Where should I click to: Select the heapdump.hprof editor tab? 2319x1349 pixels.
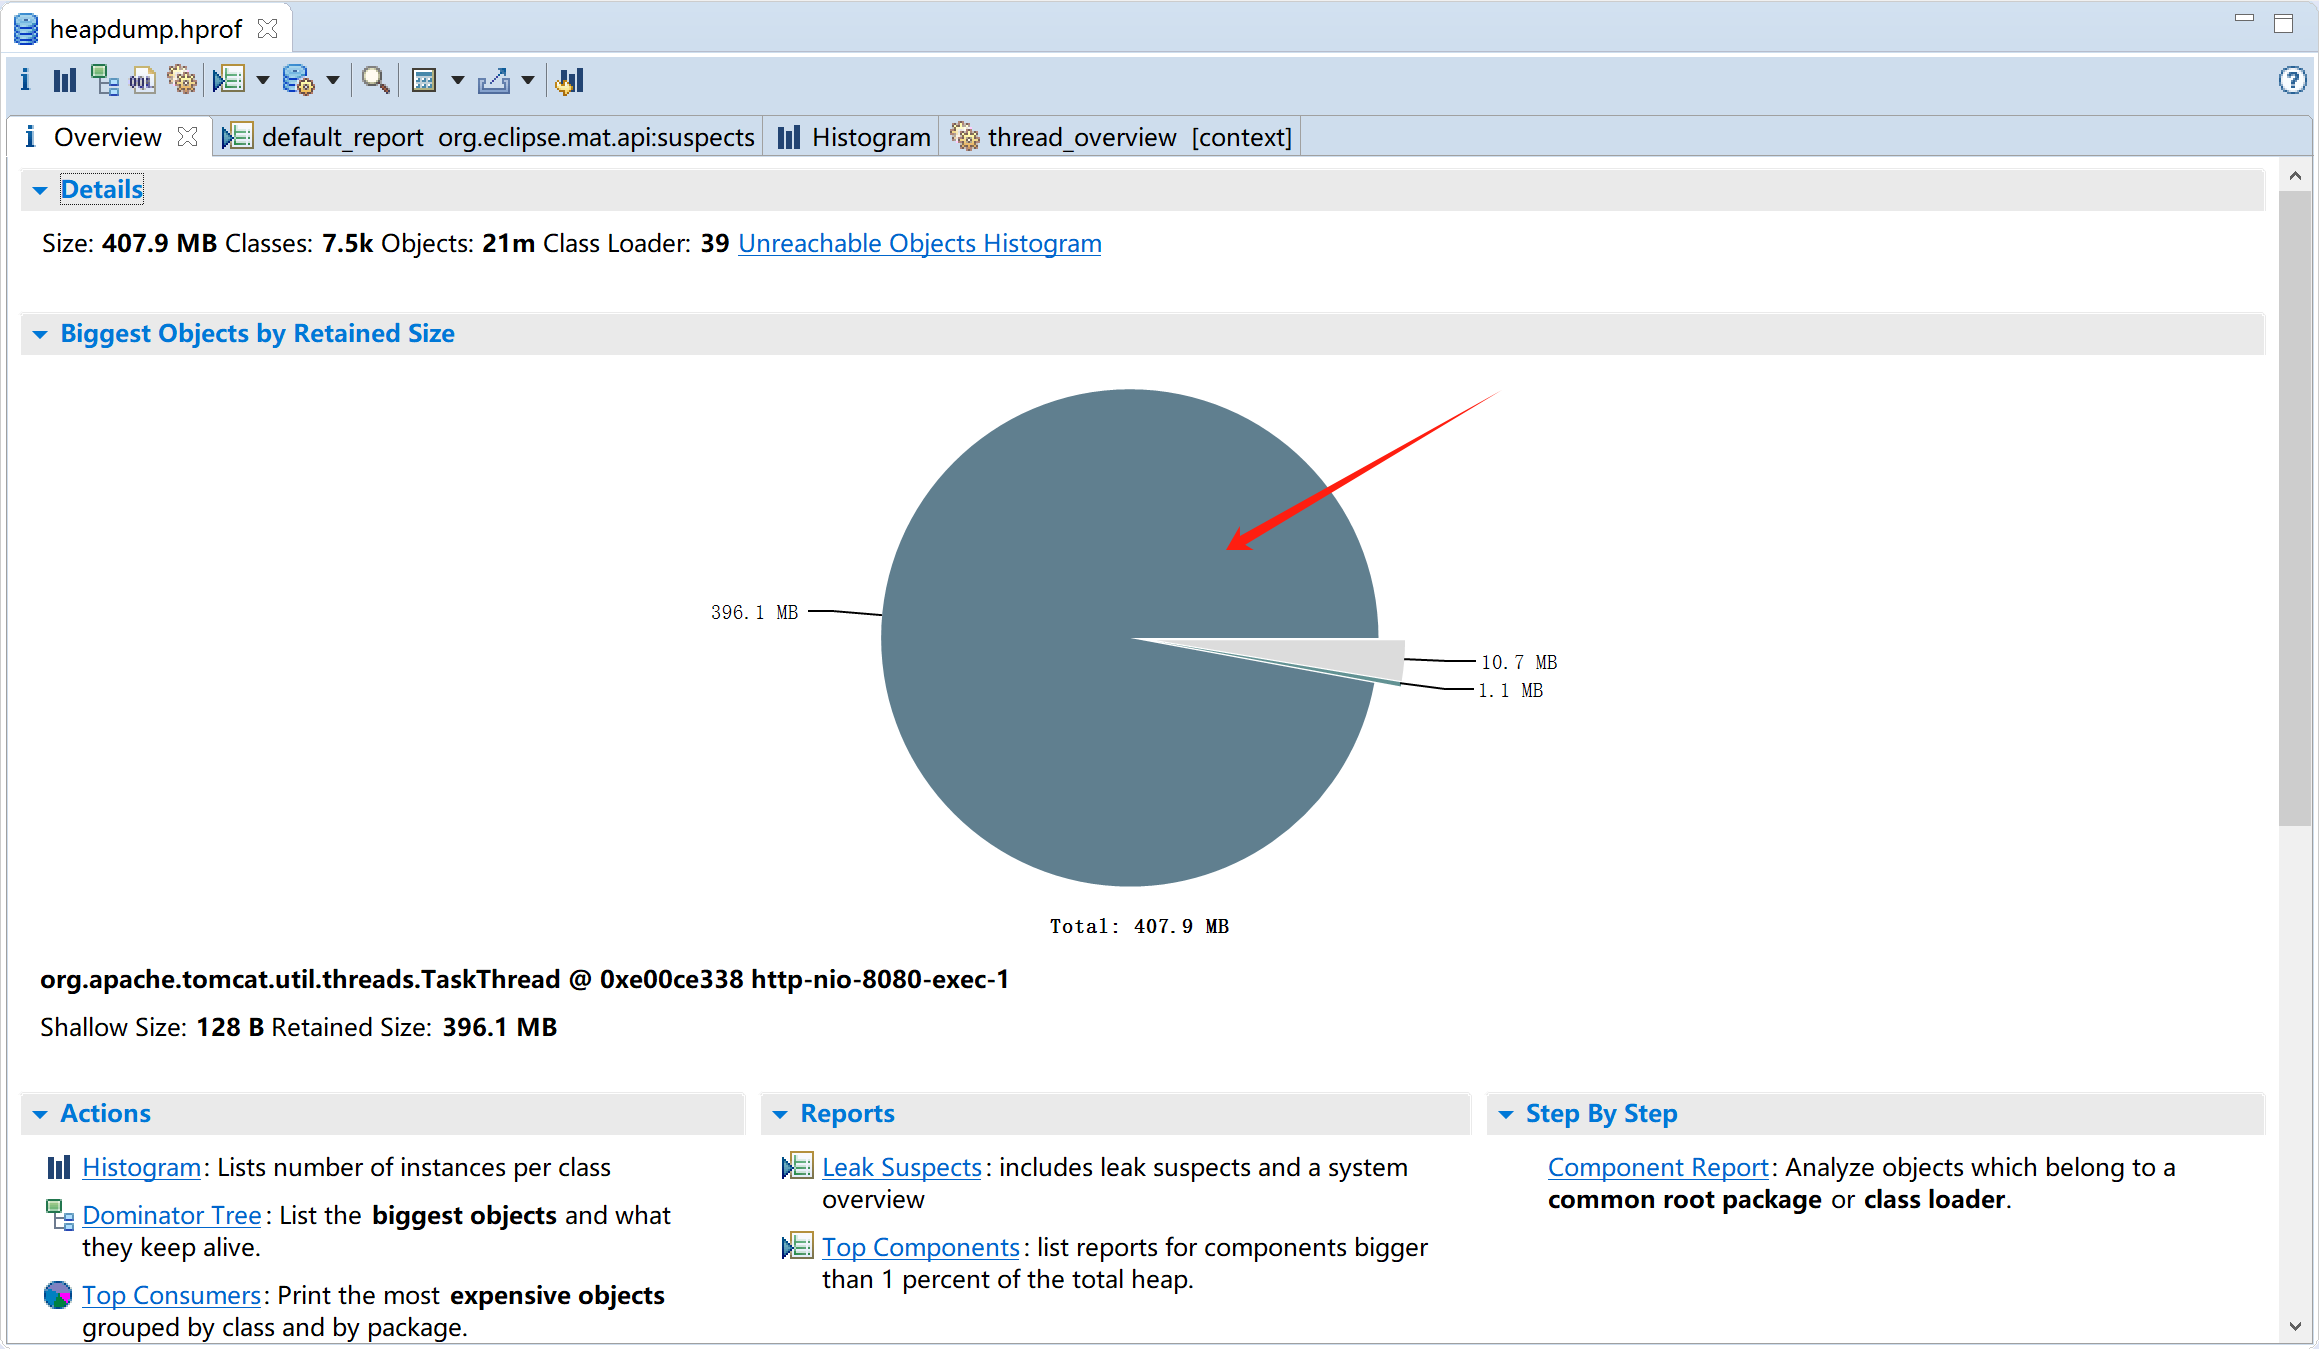146,29
